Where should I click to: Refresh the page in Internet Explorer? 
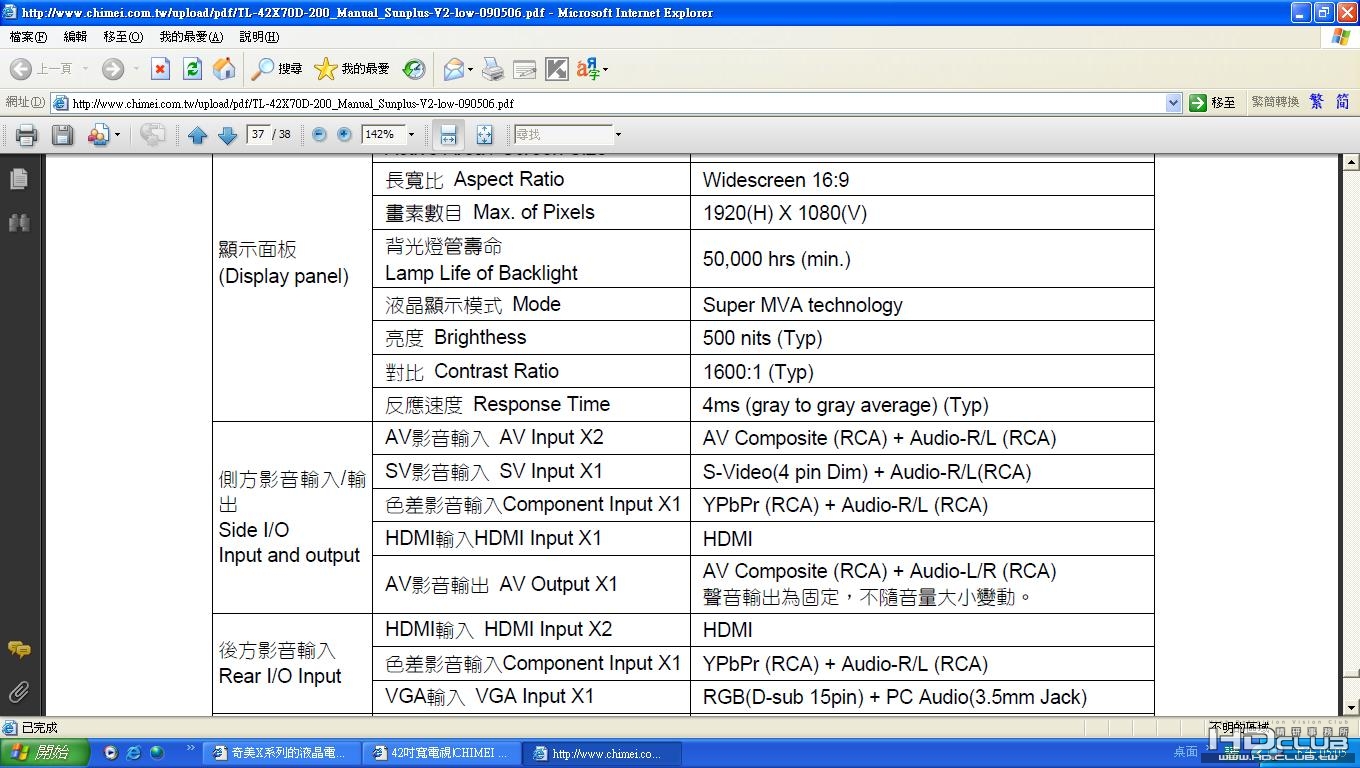pyautogui.click(x=193, y=68)
